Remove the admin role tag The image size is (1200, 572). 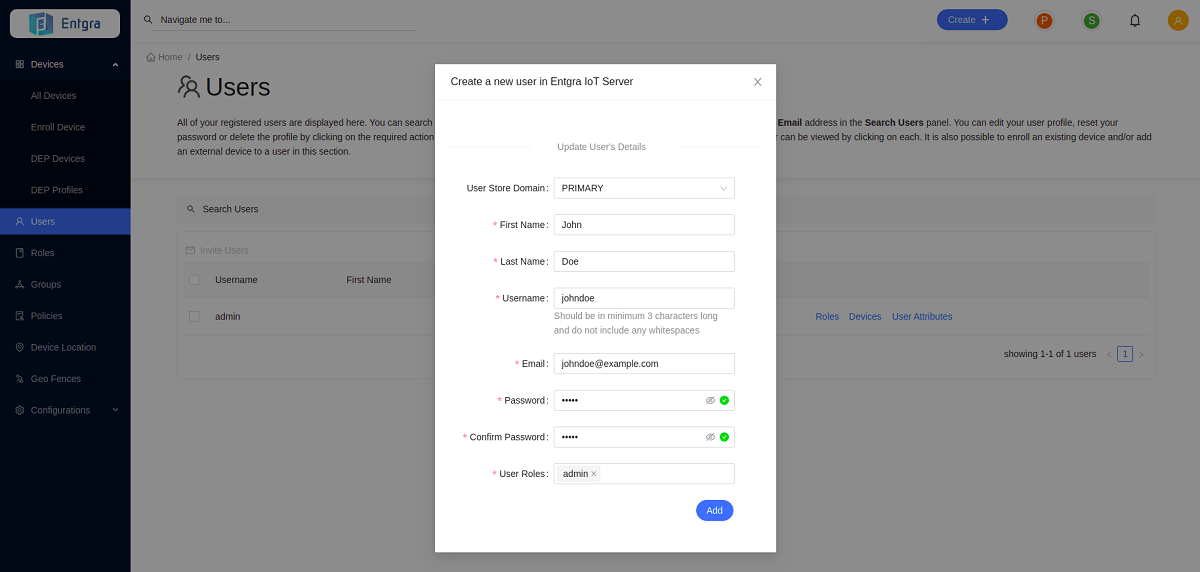594,474
